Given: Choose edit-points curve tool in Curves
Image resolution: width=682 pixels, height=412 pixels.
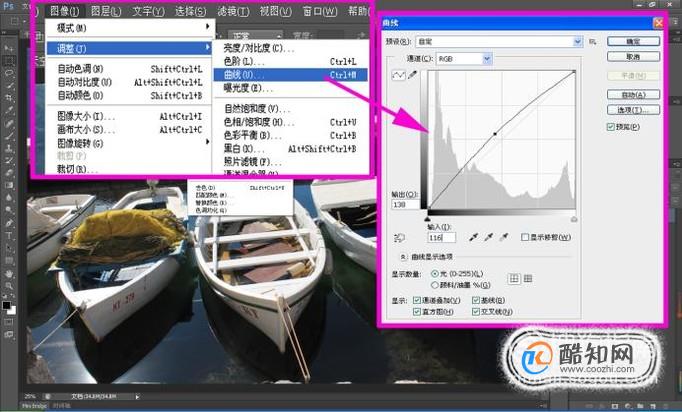Looking at the screenshot, I should pos(398,75).
